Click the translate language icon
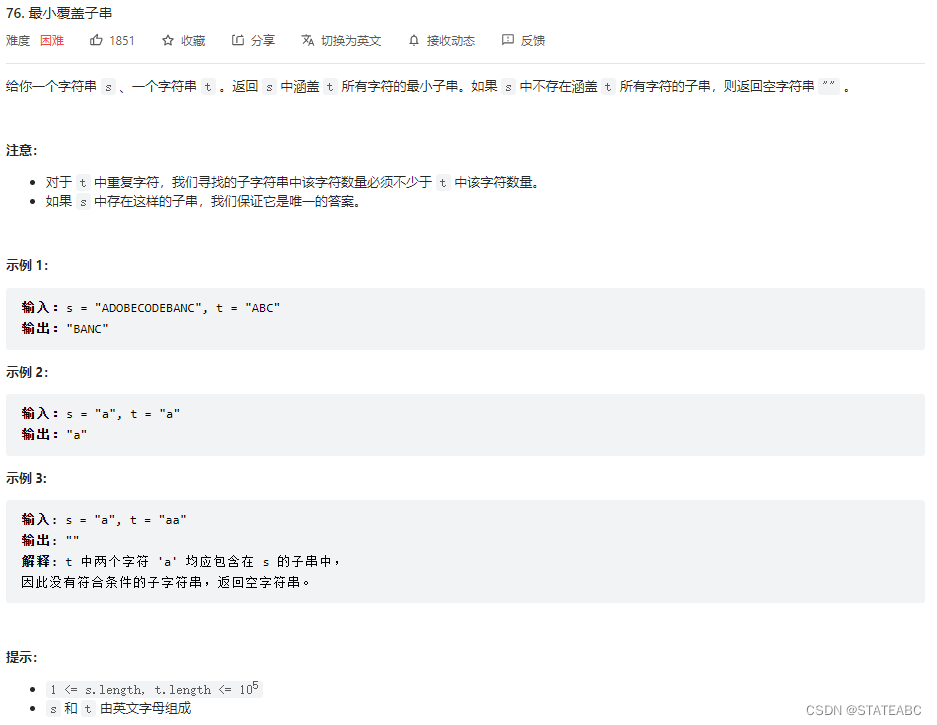Viewport: 937px width, 725px height. click(x=308, y=40)
